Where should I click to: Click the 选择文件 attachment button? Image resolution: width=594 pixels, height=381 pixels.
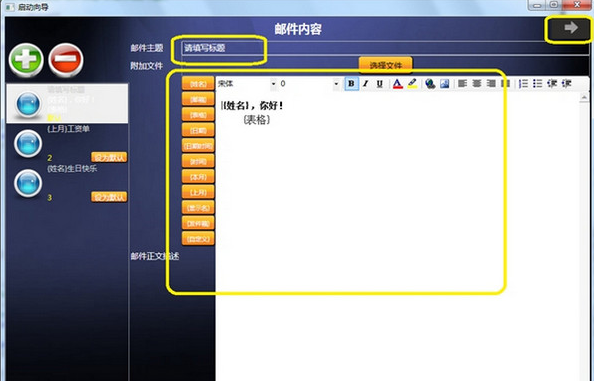[x=386, y=65]
